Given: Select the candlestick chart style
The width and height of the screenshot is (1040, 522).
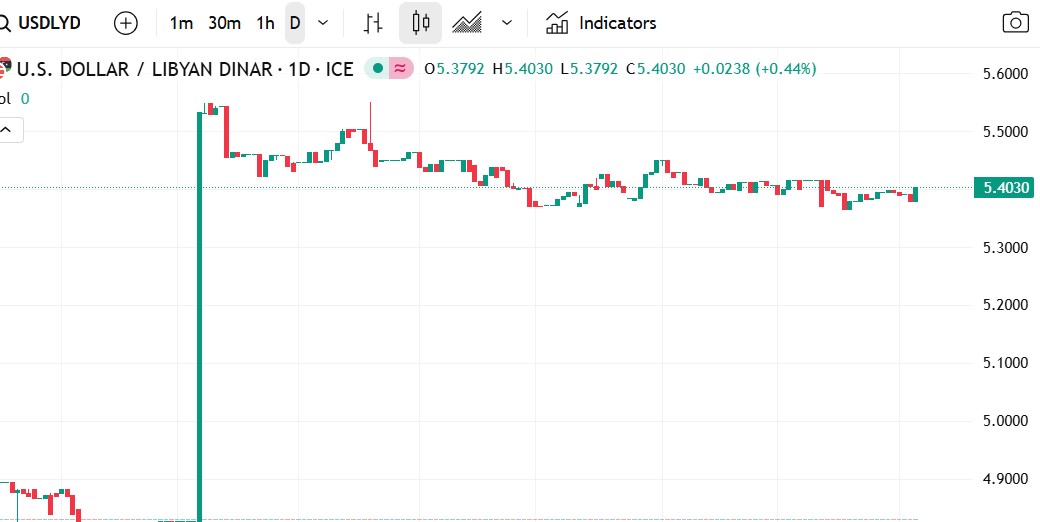Looking at the screenshot, I should click(x=420, y=23).
